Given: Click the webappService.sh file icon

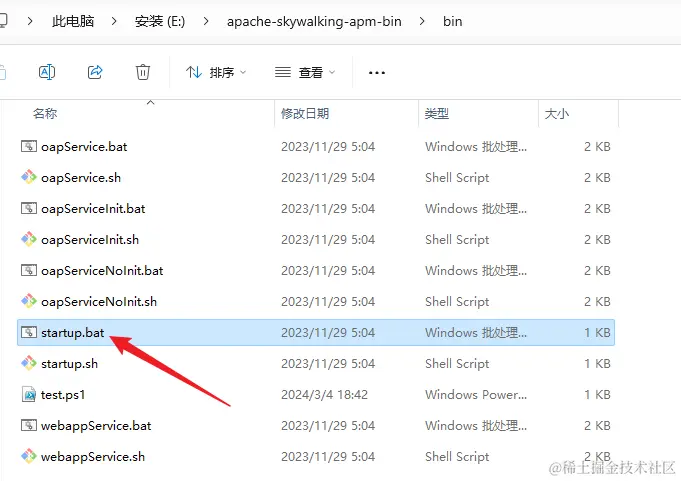Looking at the screenshot, I should coord(29,456).
